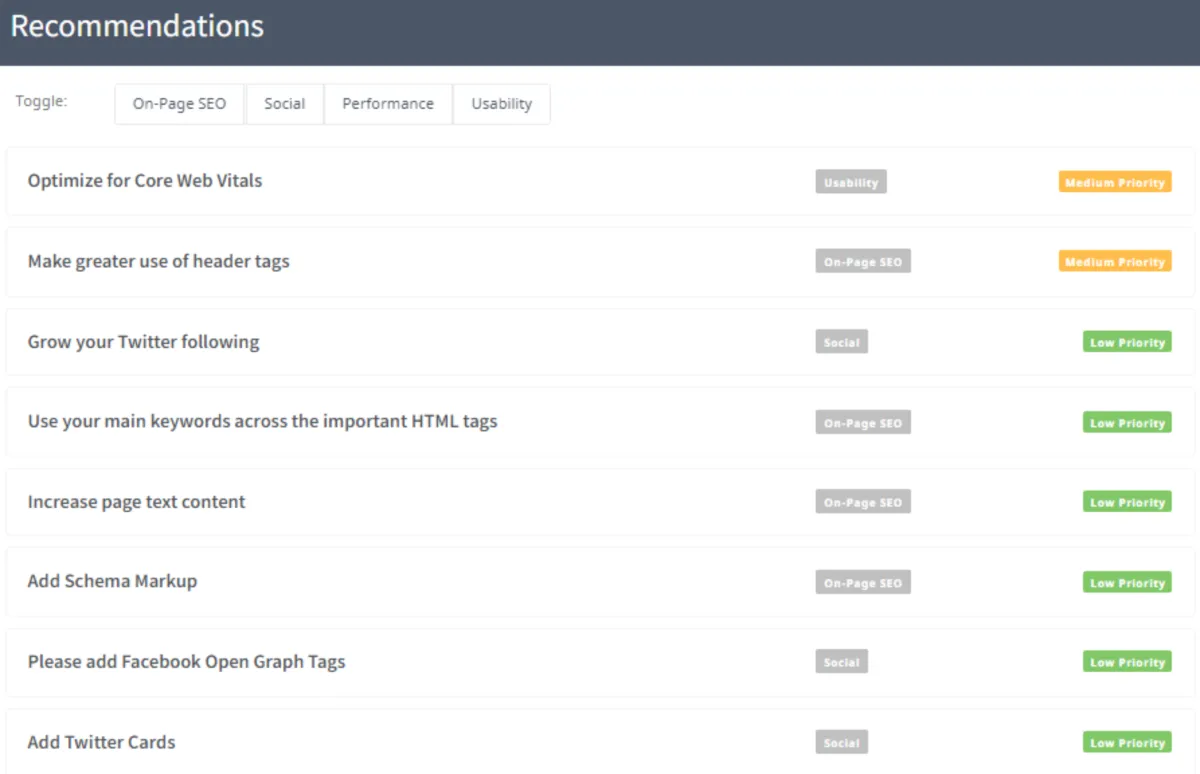Expand the Add Twitter Cards row

pos(101,743)
